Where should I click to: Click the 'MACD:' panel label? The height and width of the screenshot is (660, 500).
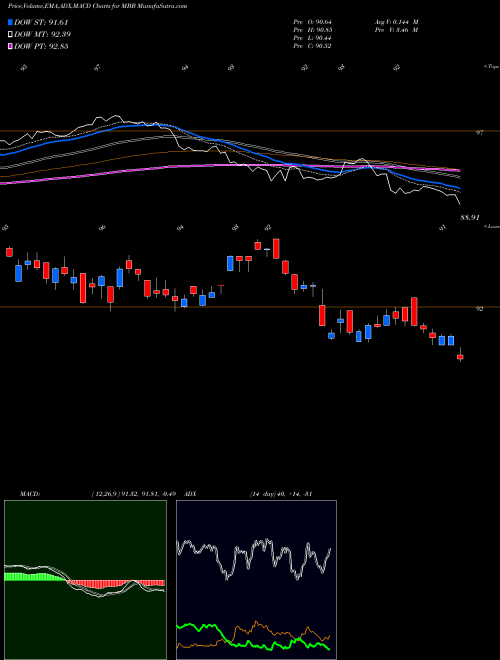click(x=30, y=493)
